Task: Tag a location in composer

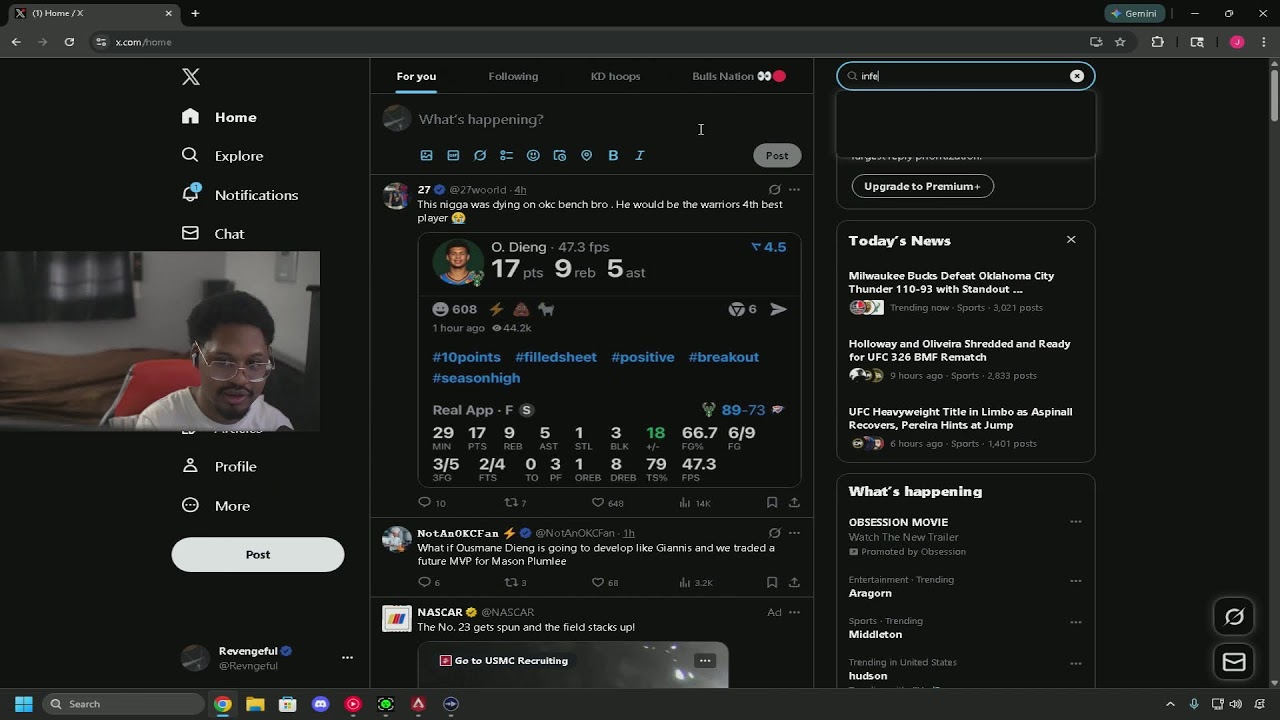Action: coord(587,155)
